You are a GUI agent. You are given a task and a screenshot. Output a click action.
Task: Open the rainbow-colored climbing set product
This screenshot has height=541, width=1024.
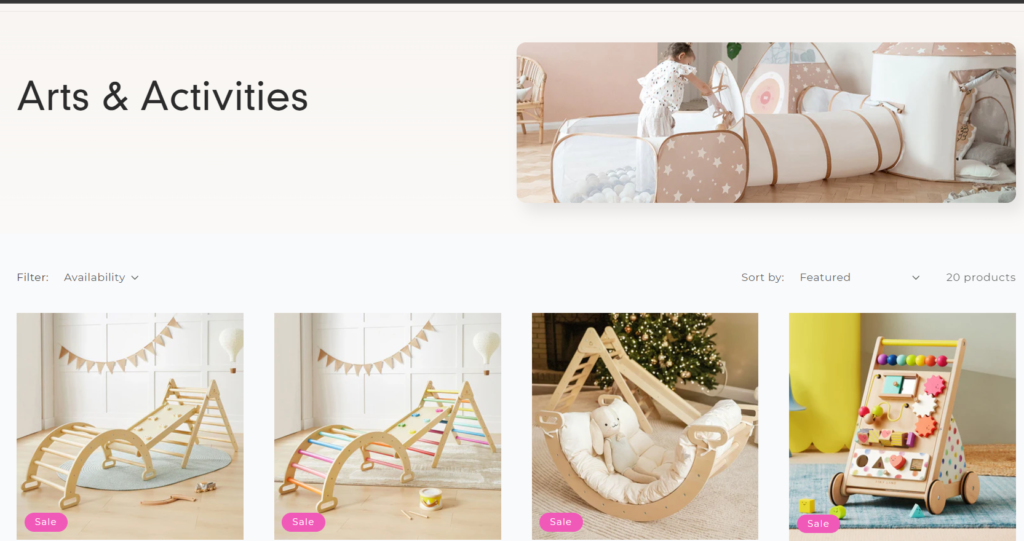pyautogui.click(x=387, y=426)
